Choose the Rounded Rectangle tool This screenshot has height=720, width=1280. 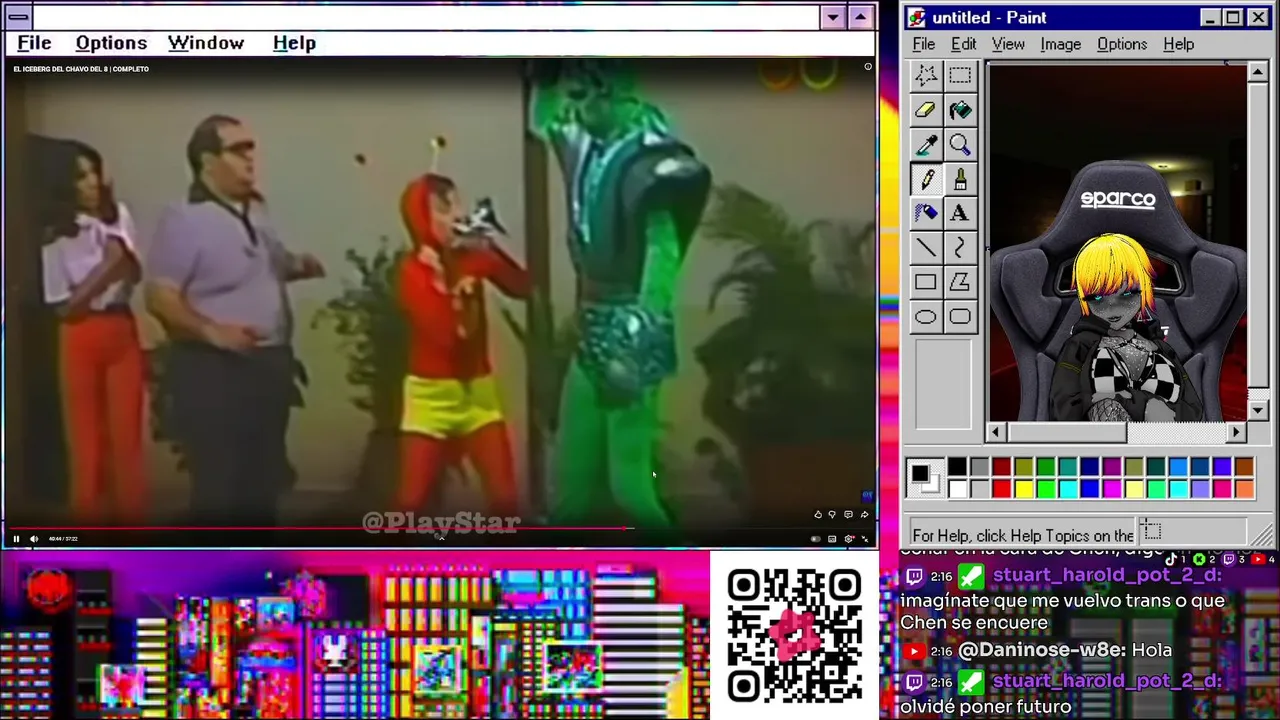click(960, 317)
